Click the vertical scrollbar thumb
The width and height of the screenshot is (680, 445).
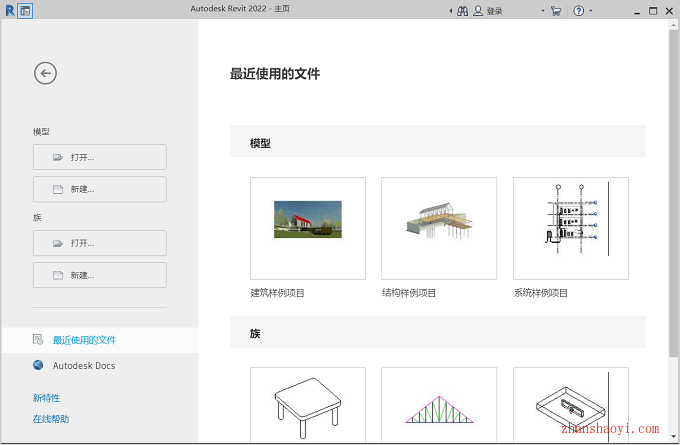673,193
